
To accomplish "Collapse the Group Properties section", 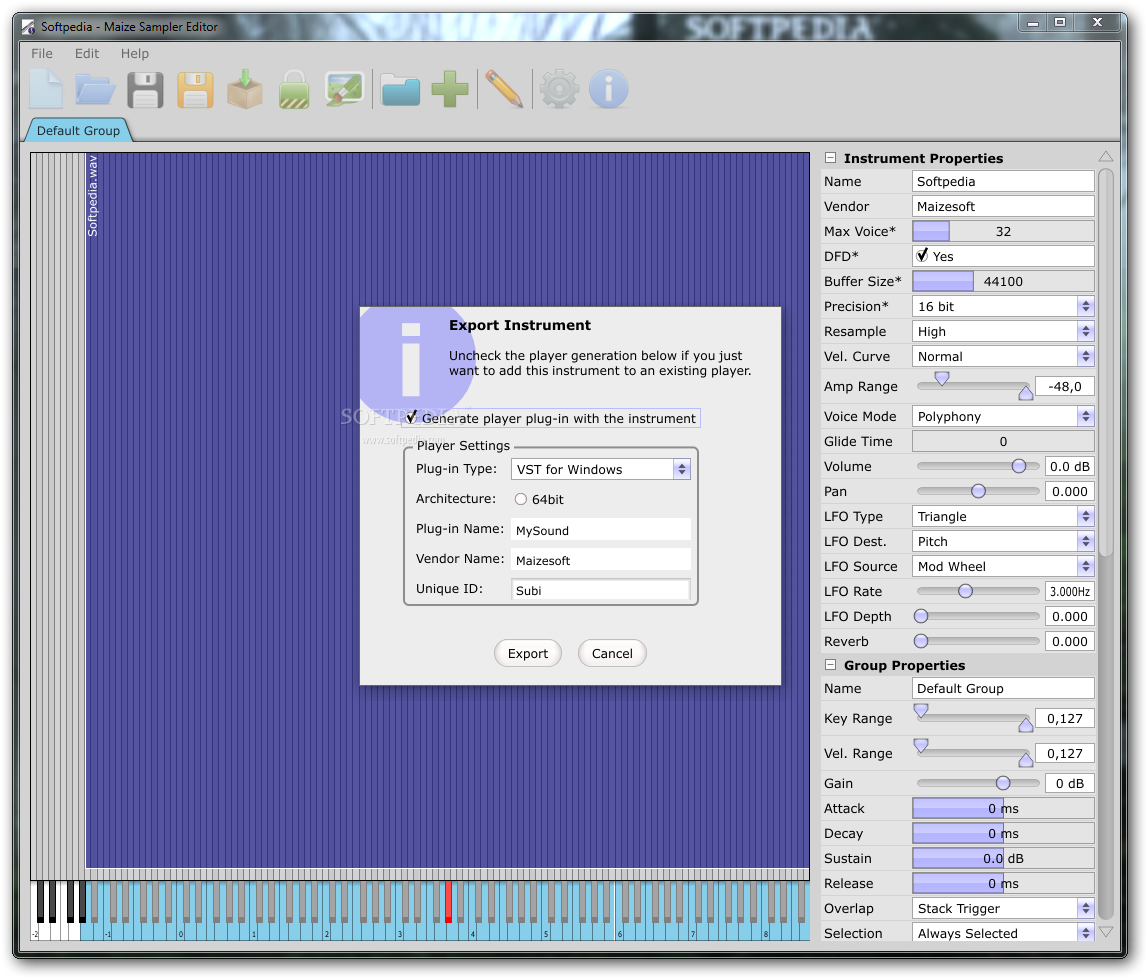I will 830,665.
